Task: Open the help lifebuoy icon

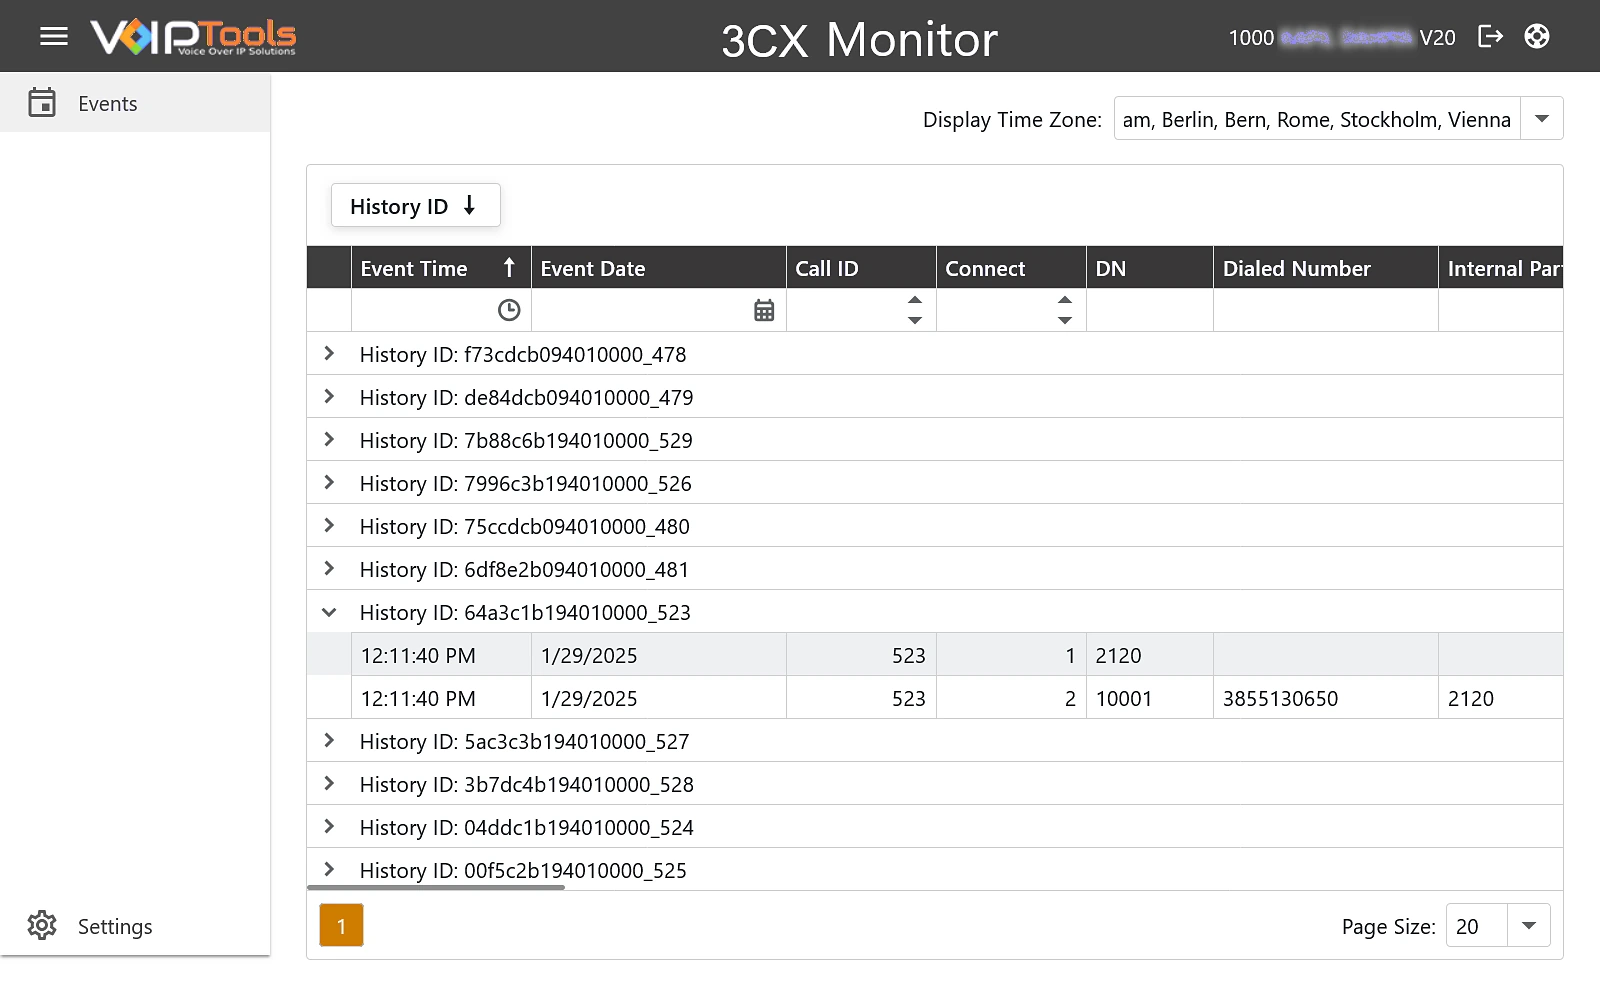Action: click(1537, 37)
